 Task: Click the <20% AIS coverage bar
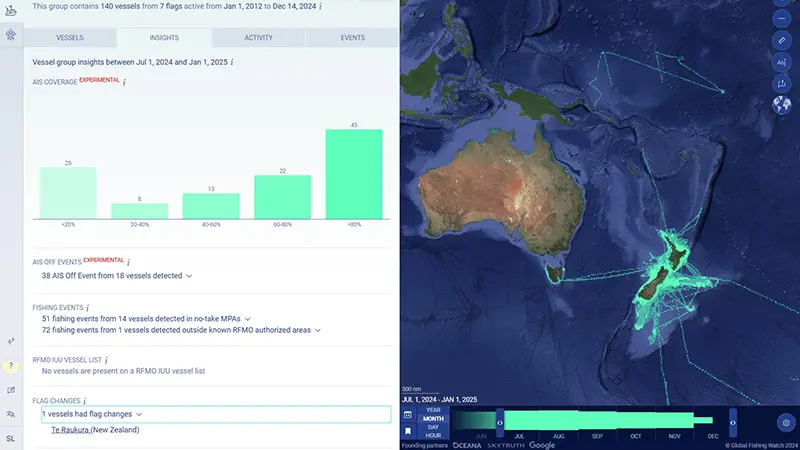point(68,193)
